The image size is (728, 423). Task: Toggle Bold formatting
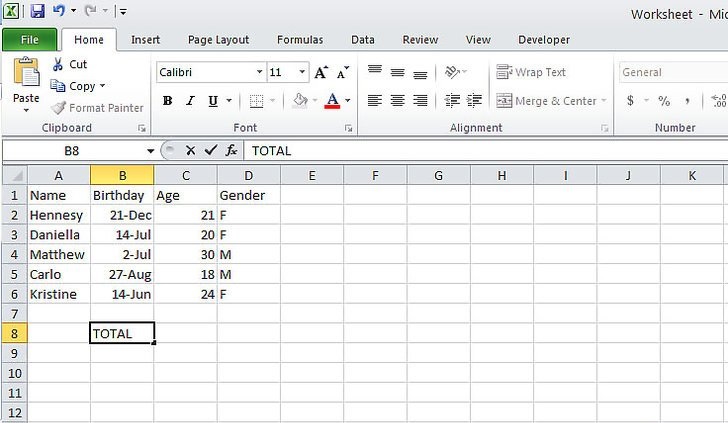(167, 101)
